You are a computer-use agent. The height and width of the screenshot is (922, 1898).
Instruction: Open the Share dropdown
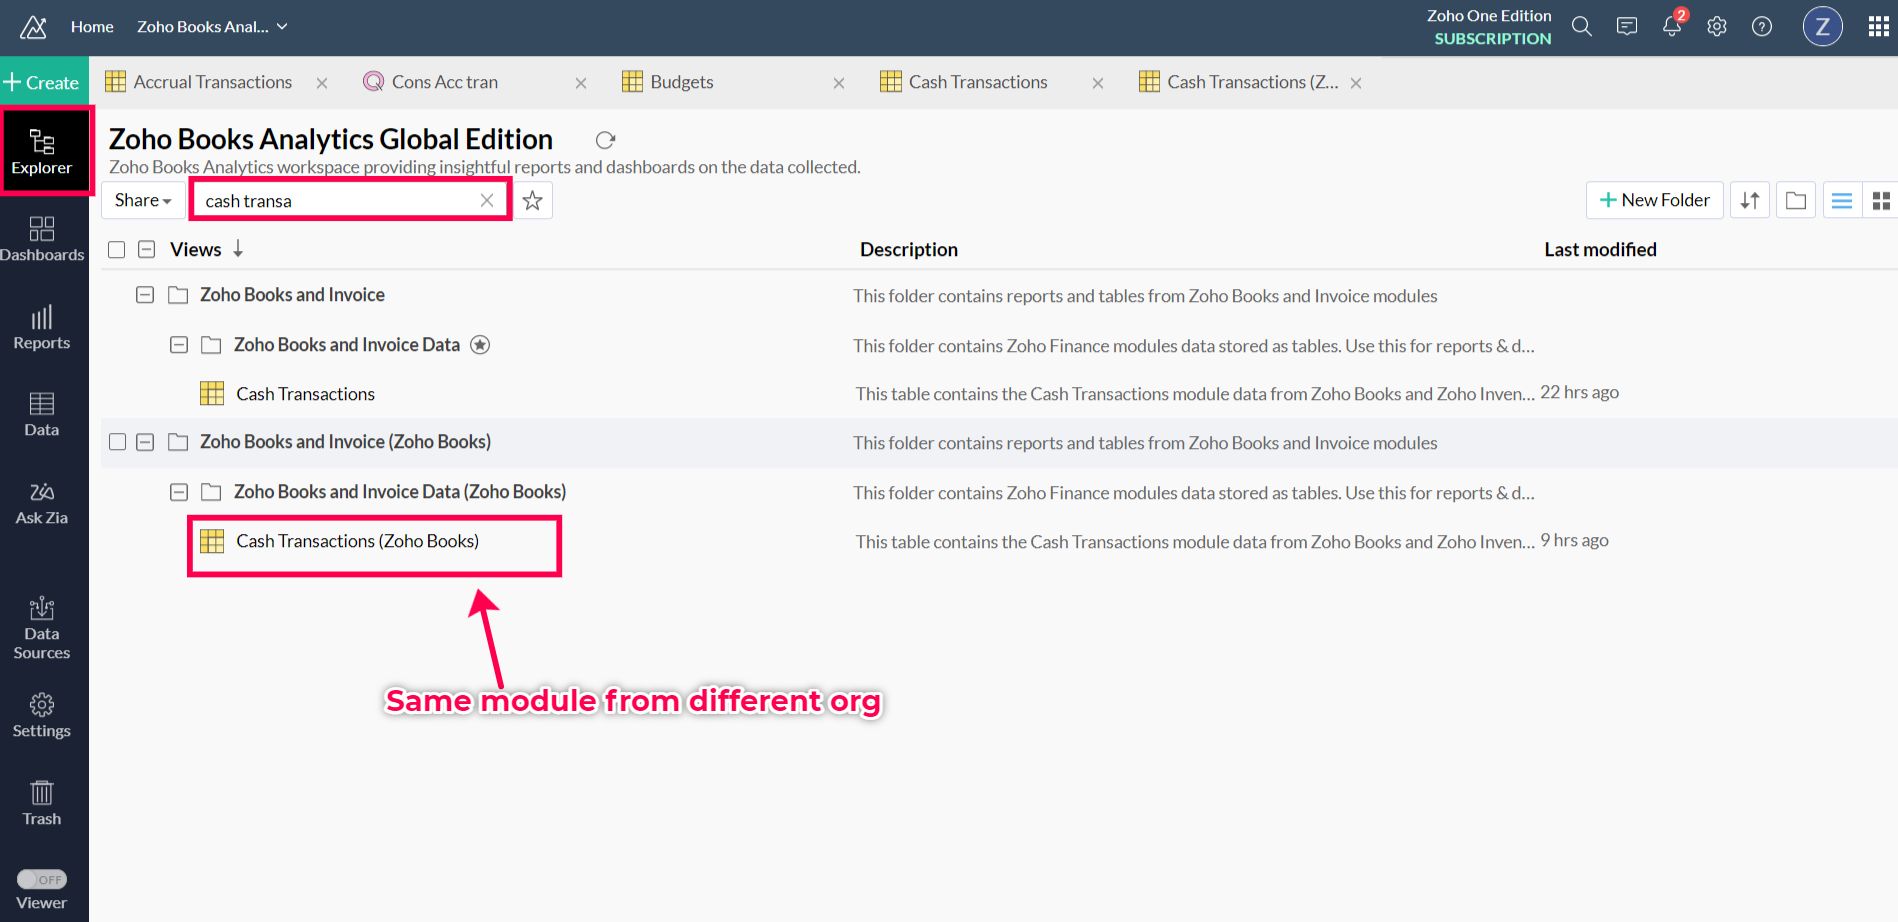[143, 200]
